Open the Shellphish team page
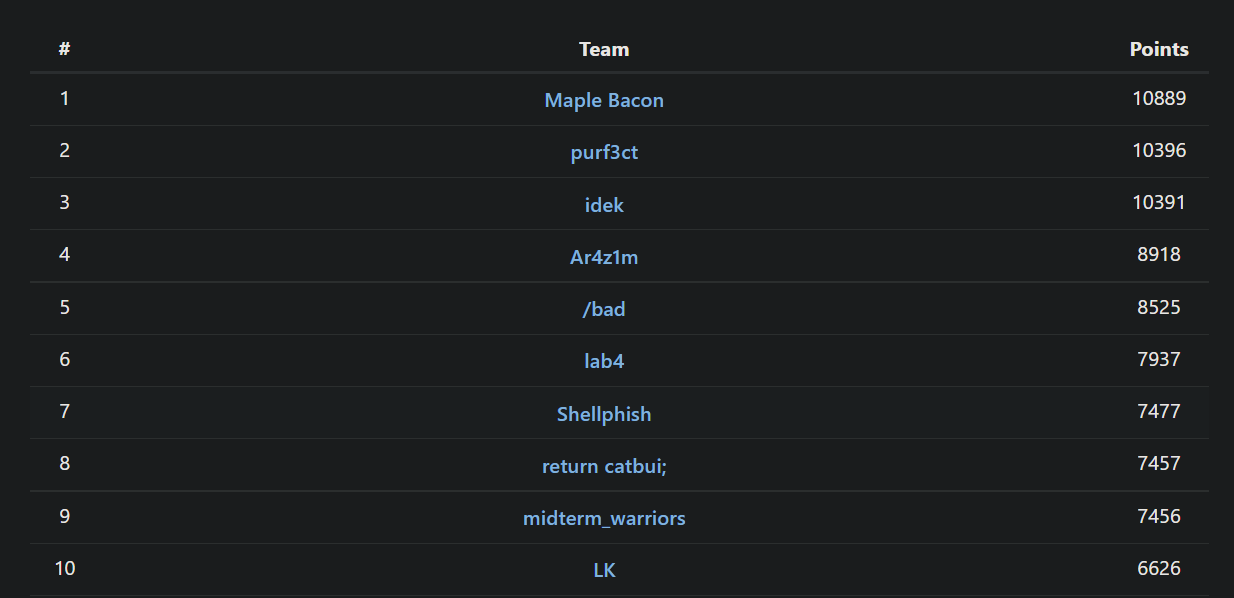 point(604,413)
